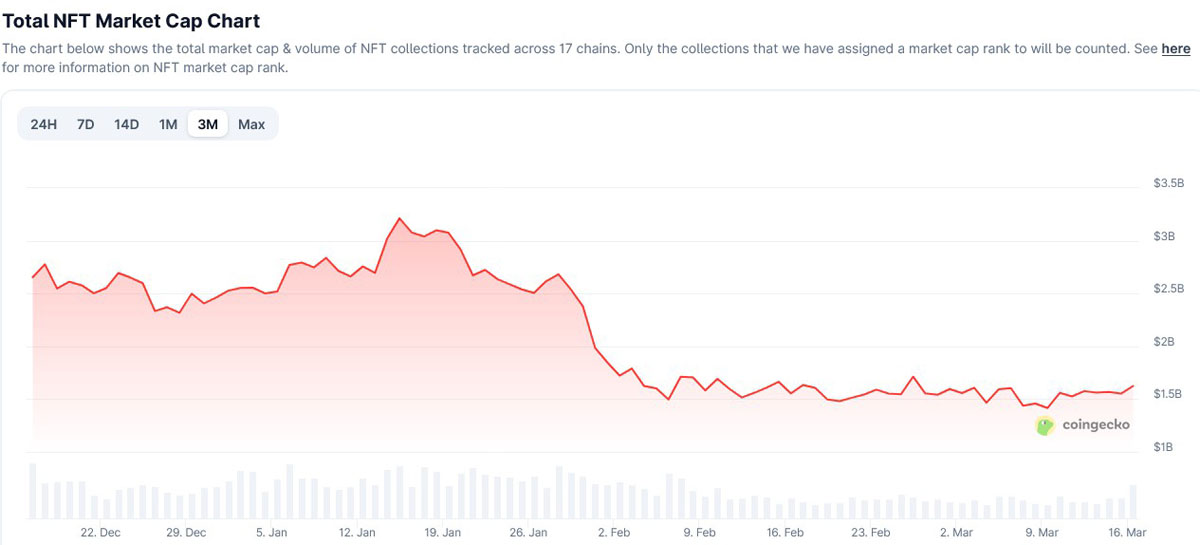Image resolution: width=1200 pixels, height=545 pixels.
Task: Click the CoinGecko gecko logo icon
Action: [1045, 425]
